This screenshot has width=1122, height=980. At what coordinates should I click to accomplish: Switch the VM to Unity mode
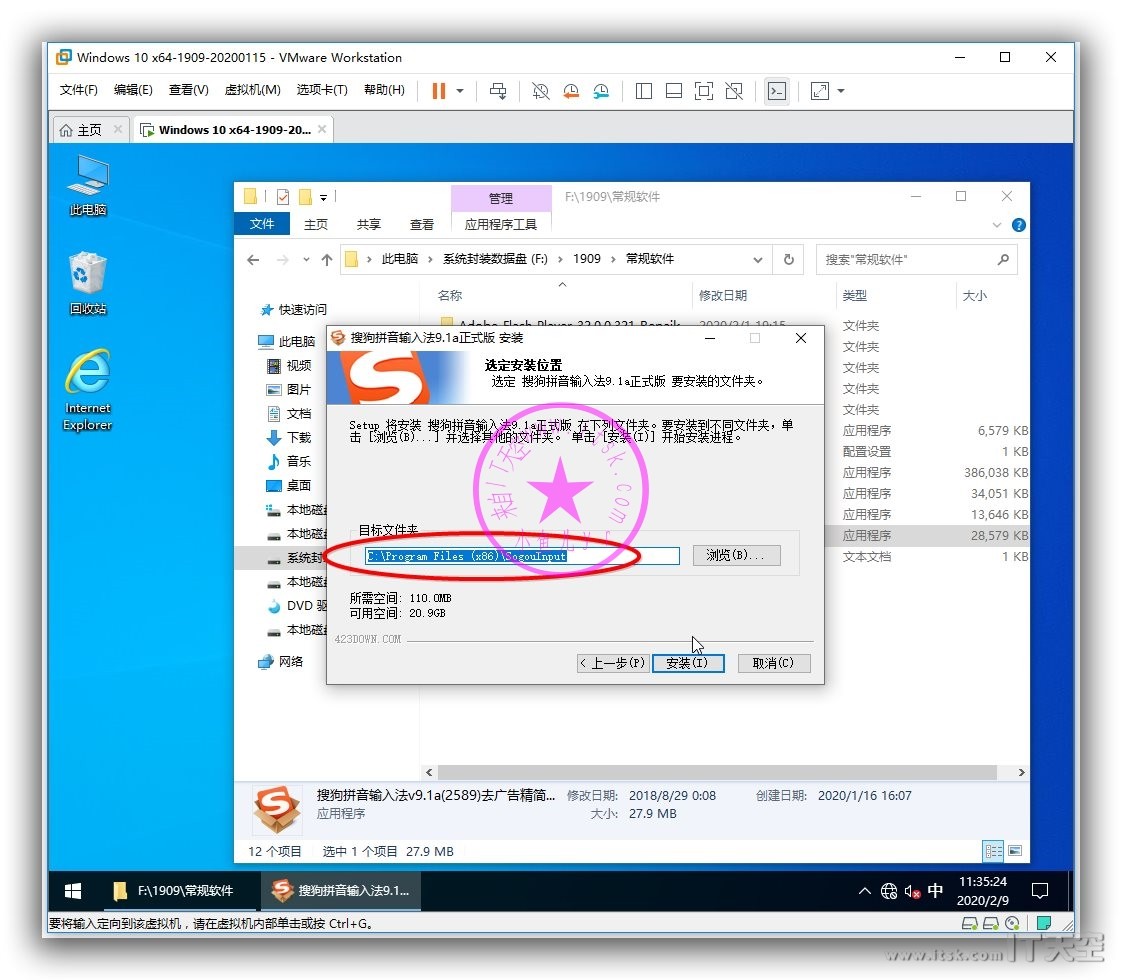tap(734, 91)
